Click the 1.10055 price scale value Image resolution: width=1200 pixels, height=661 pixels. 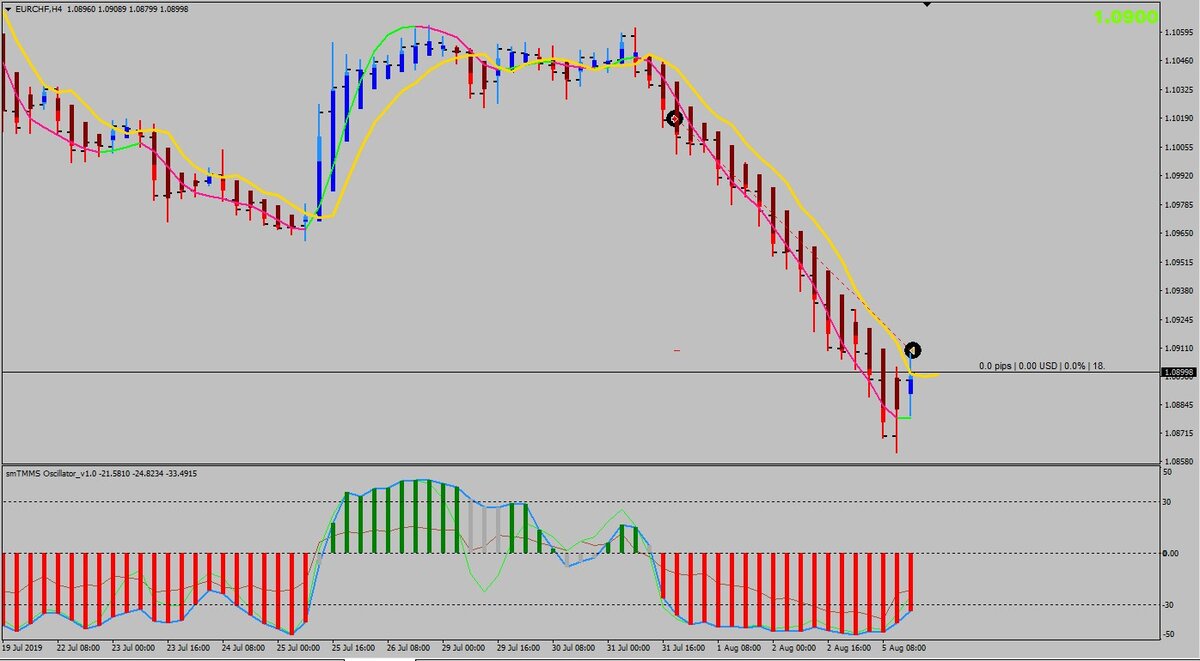pyautogui.click(x=1180, y=147)
